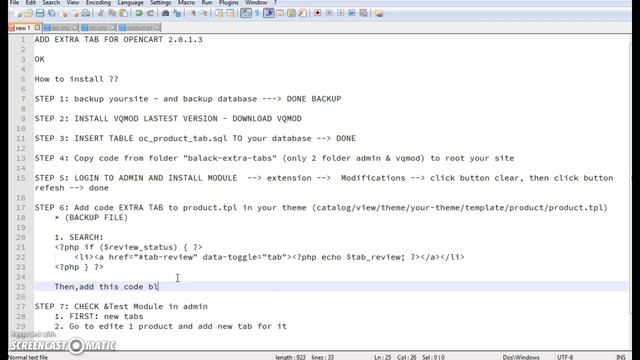The width and height of the screenshot is (640, 360).
Task: Click the Open file folder icon
Action: coord(28,13)
